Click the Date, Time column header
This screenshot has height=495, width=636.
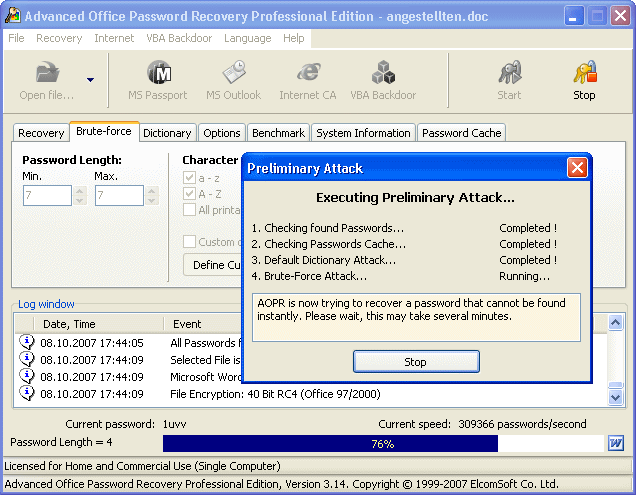click(x=99, y=324)
